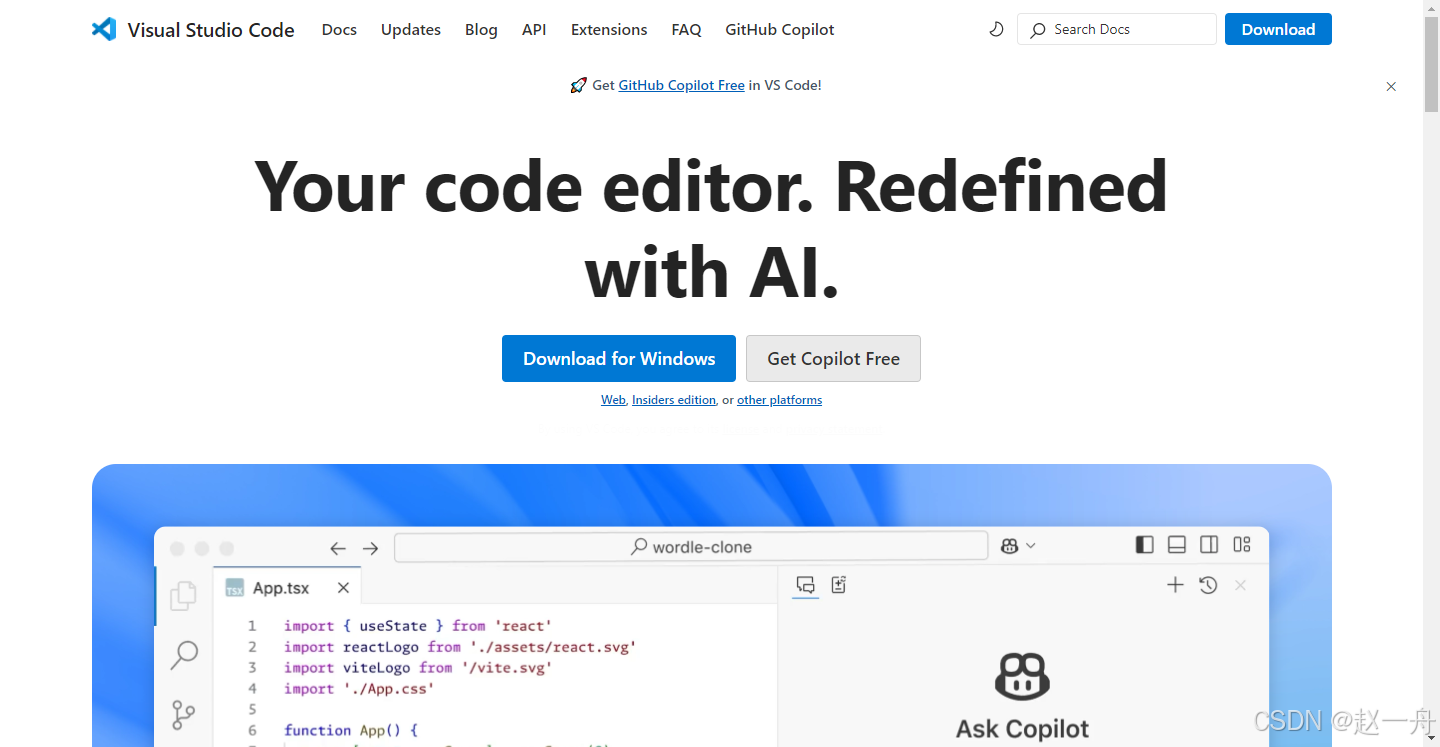Viewport: 1440px width, 747px height.
Task: Click the page vertical scrollbar thumb
Action: pyautogui.click(x=1431, y=63)
